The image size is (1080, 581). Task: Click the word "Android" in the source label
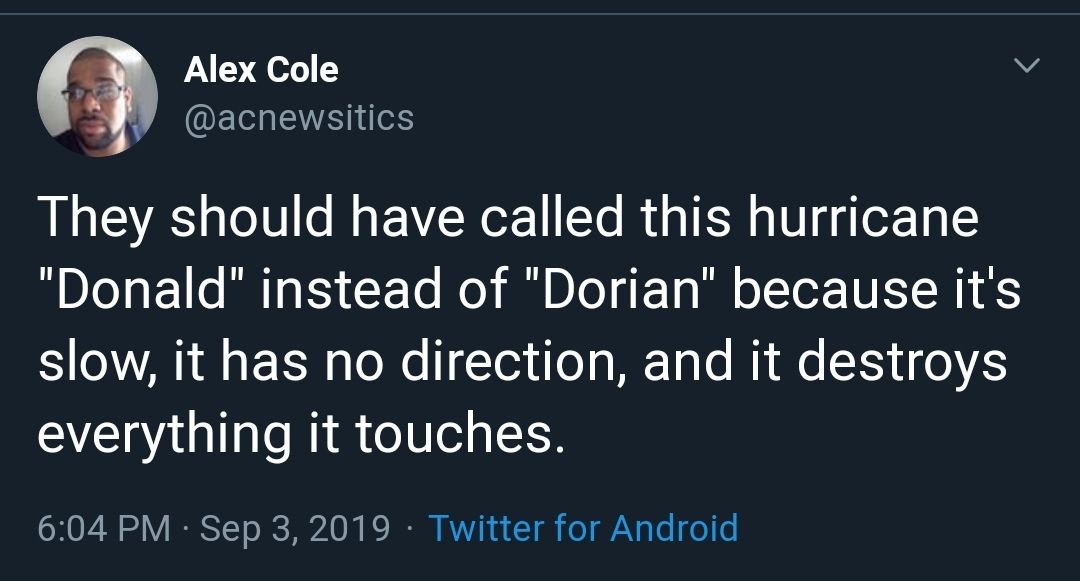(674, 527)
